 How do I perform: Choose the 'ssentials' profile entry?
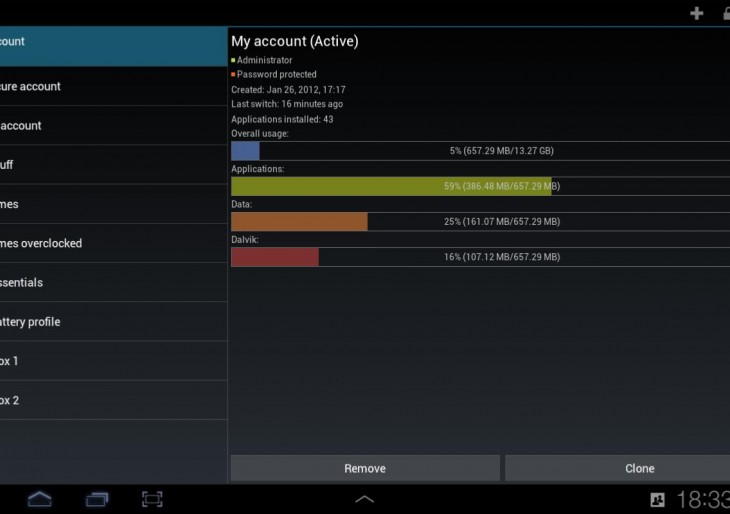pyautogui.click(x=114, y=282)
